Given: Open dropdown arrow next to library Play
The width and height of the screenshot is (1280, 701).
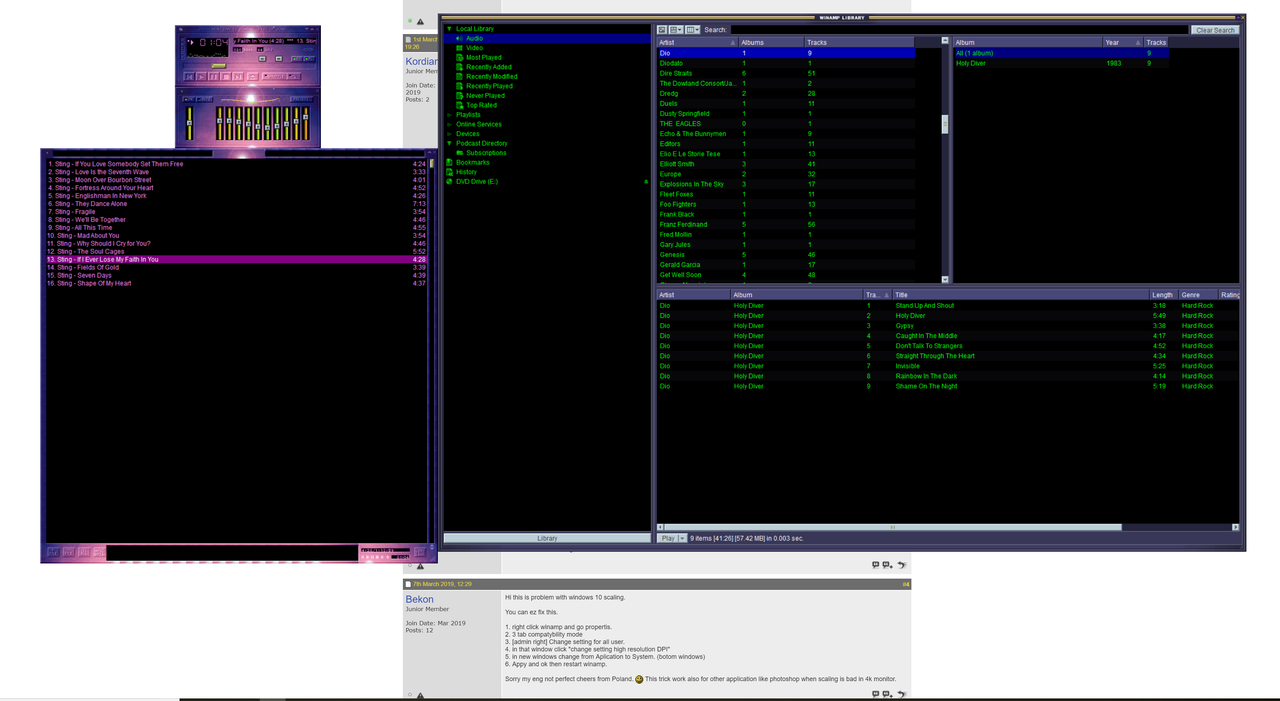Looking at the screenshot, I should coord(683,538).
